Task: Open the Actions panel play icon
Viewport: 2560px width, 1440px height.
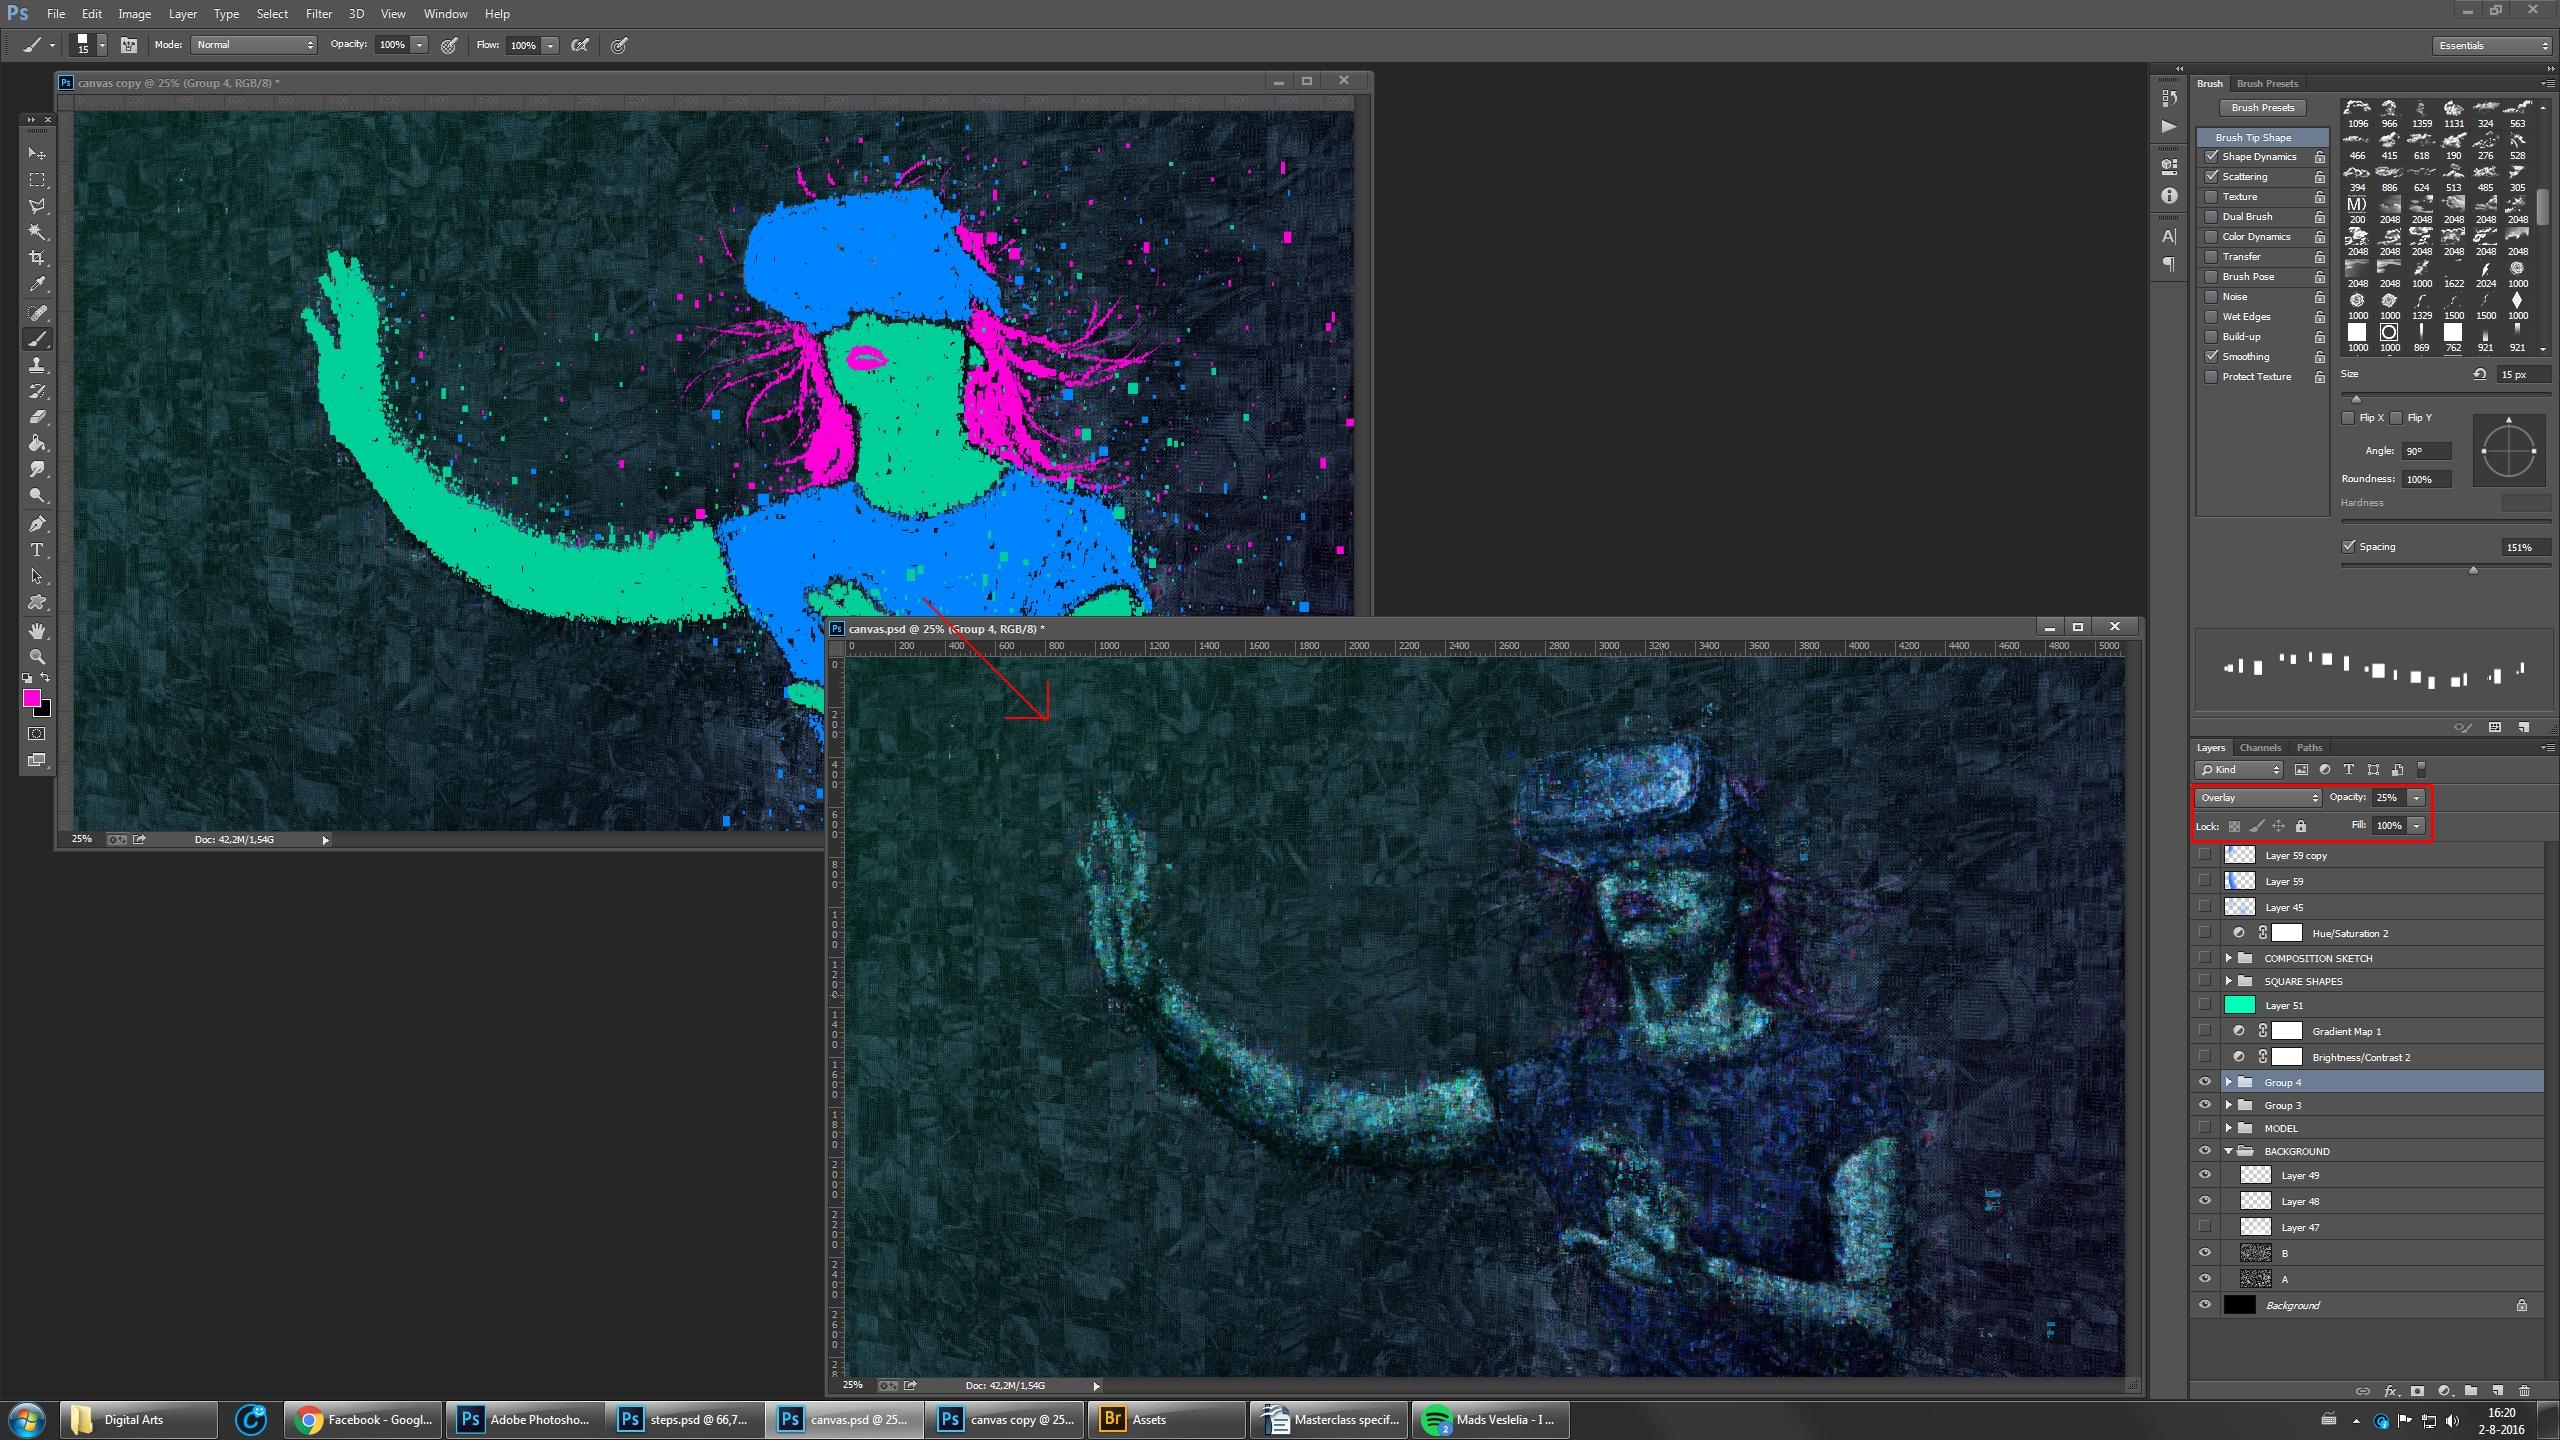Action: point(2169,126)
